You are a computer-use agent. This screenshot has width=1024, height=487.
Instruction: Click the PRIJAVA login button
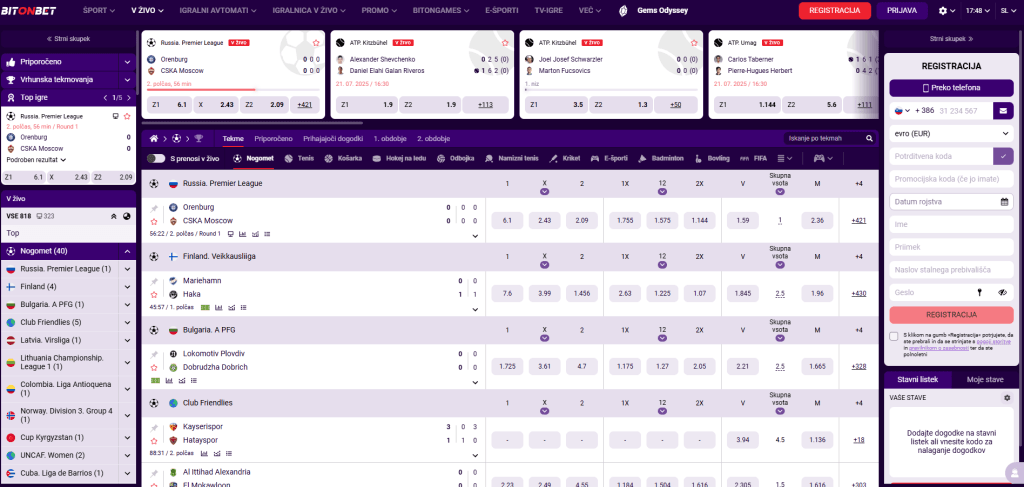pos(903,10)
